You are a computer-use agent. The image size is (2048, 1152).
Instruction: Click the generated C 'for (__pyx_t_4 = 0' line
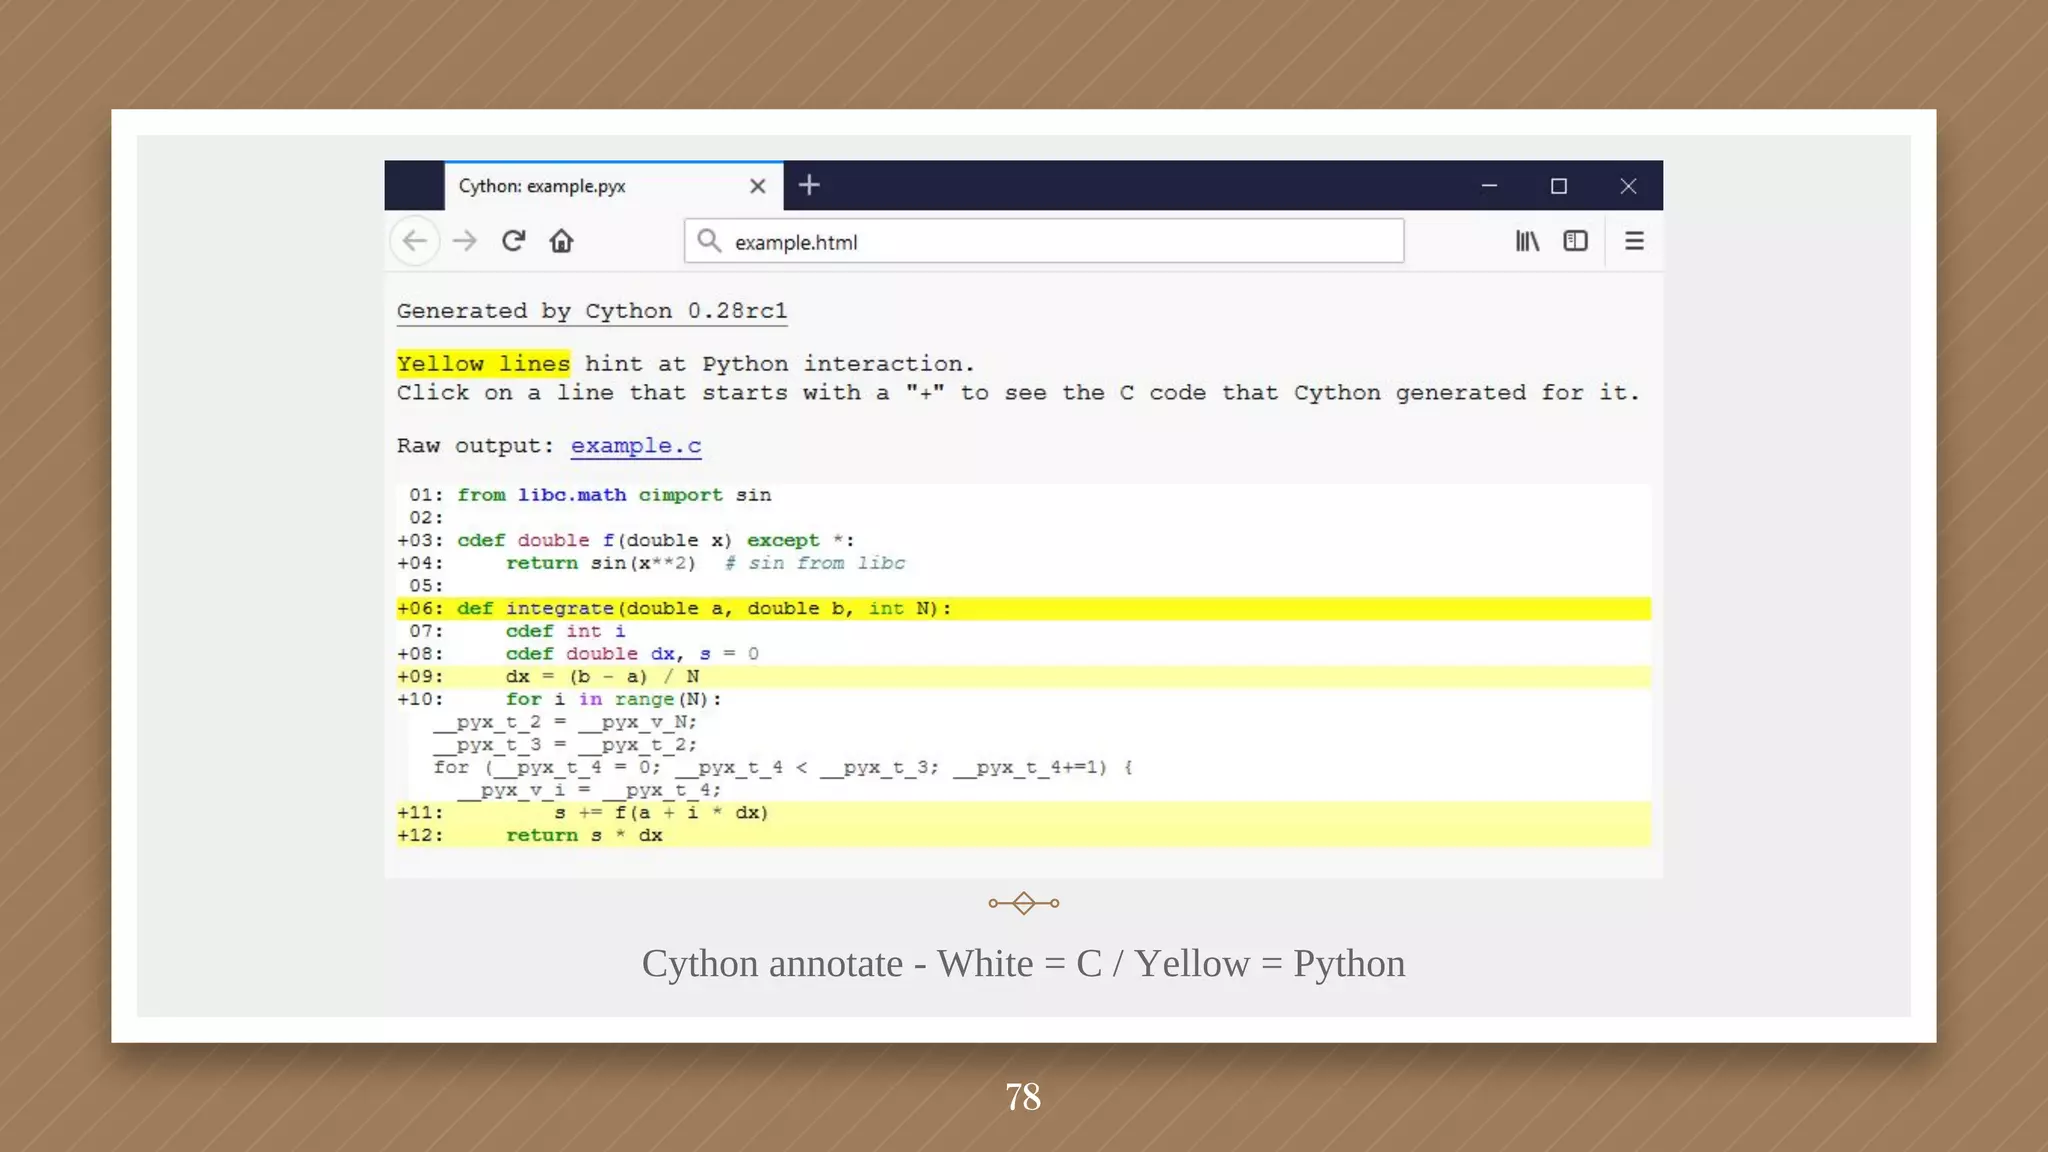click(783, 767)
